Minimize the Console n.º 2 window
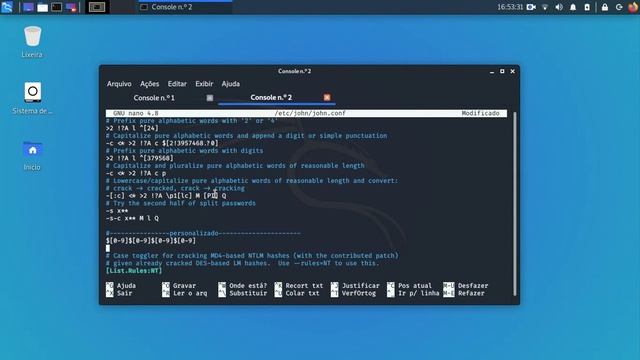Viewport: 640px width, 360px height. click(492, 71)
